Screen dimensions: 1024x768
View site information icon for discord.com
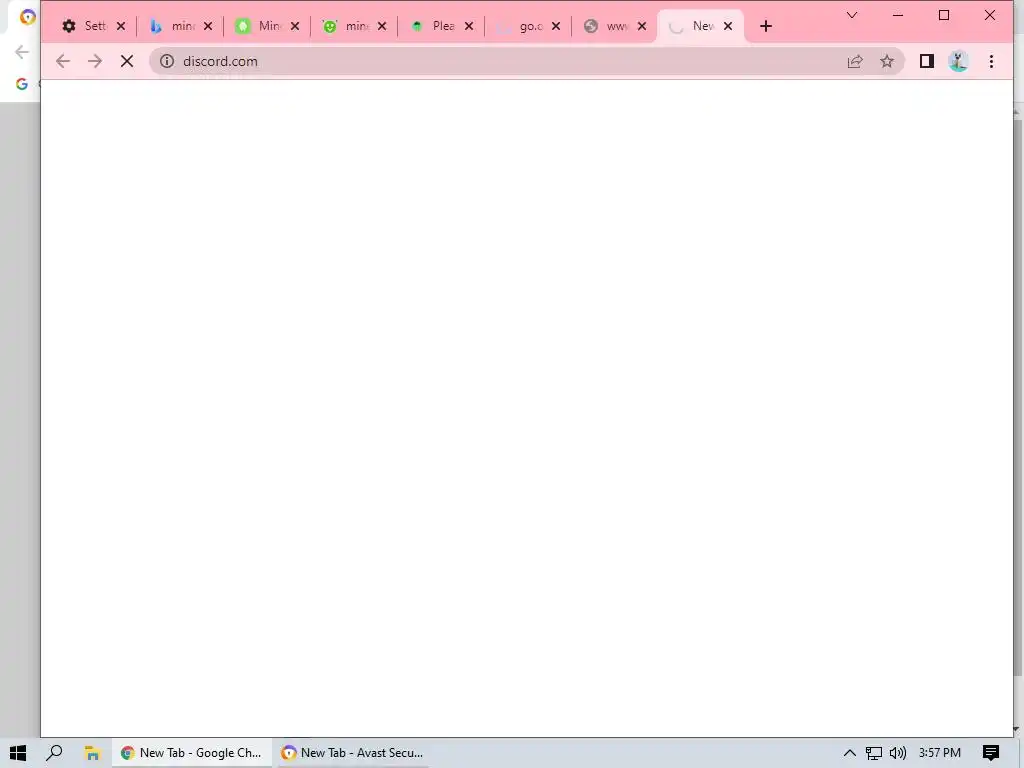[x=167, y=61]
